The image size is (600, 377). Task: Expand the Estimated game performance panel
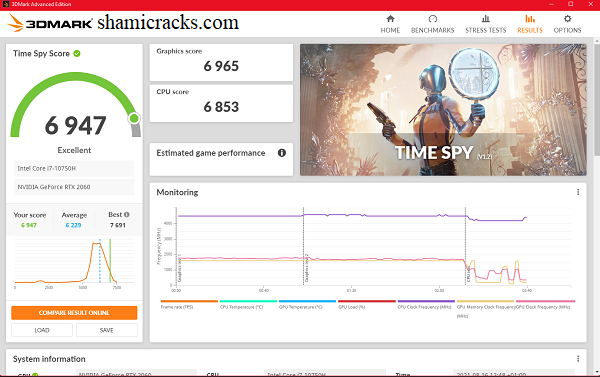[221, 160]
